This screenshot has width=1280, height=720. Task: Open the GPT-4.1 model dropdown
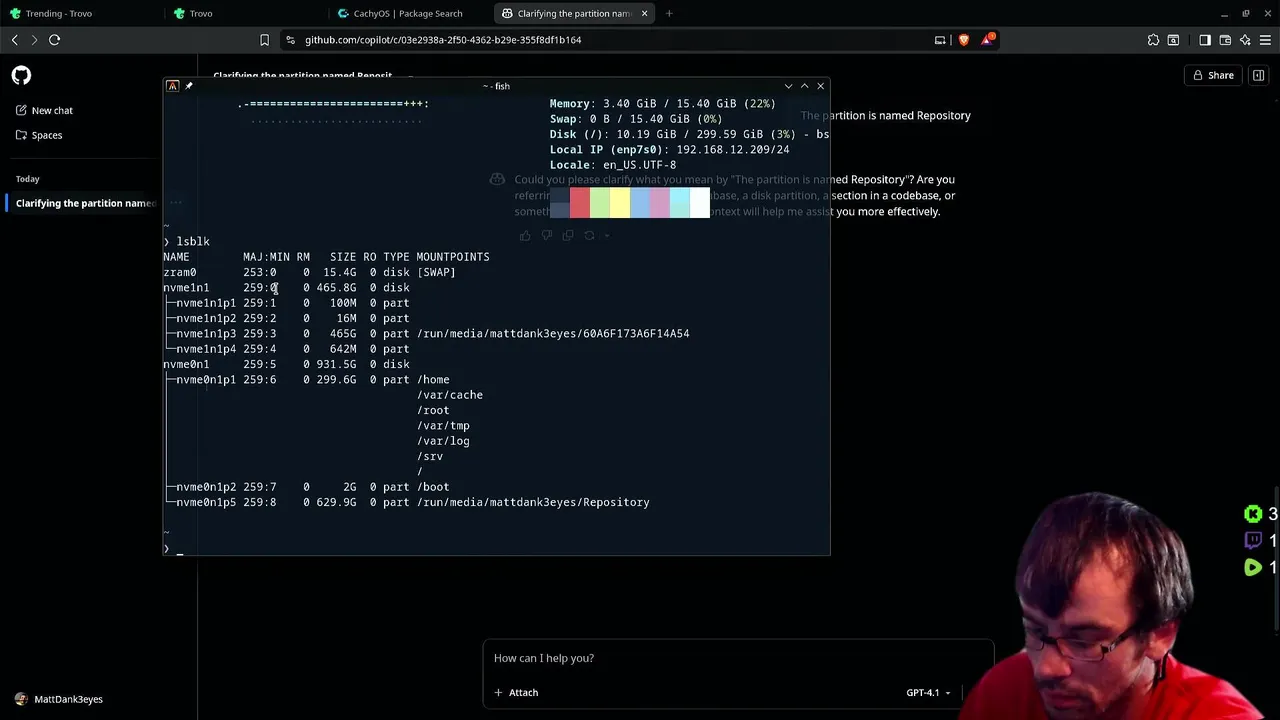click(928, 692)
